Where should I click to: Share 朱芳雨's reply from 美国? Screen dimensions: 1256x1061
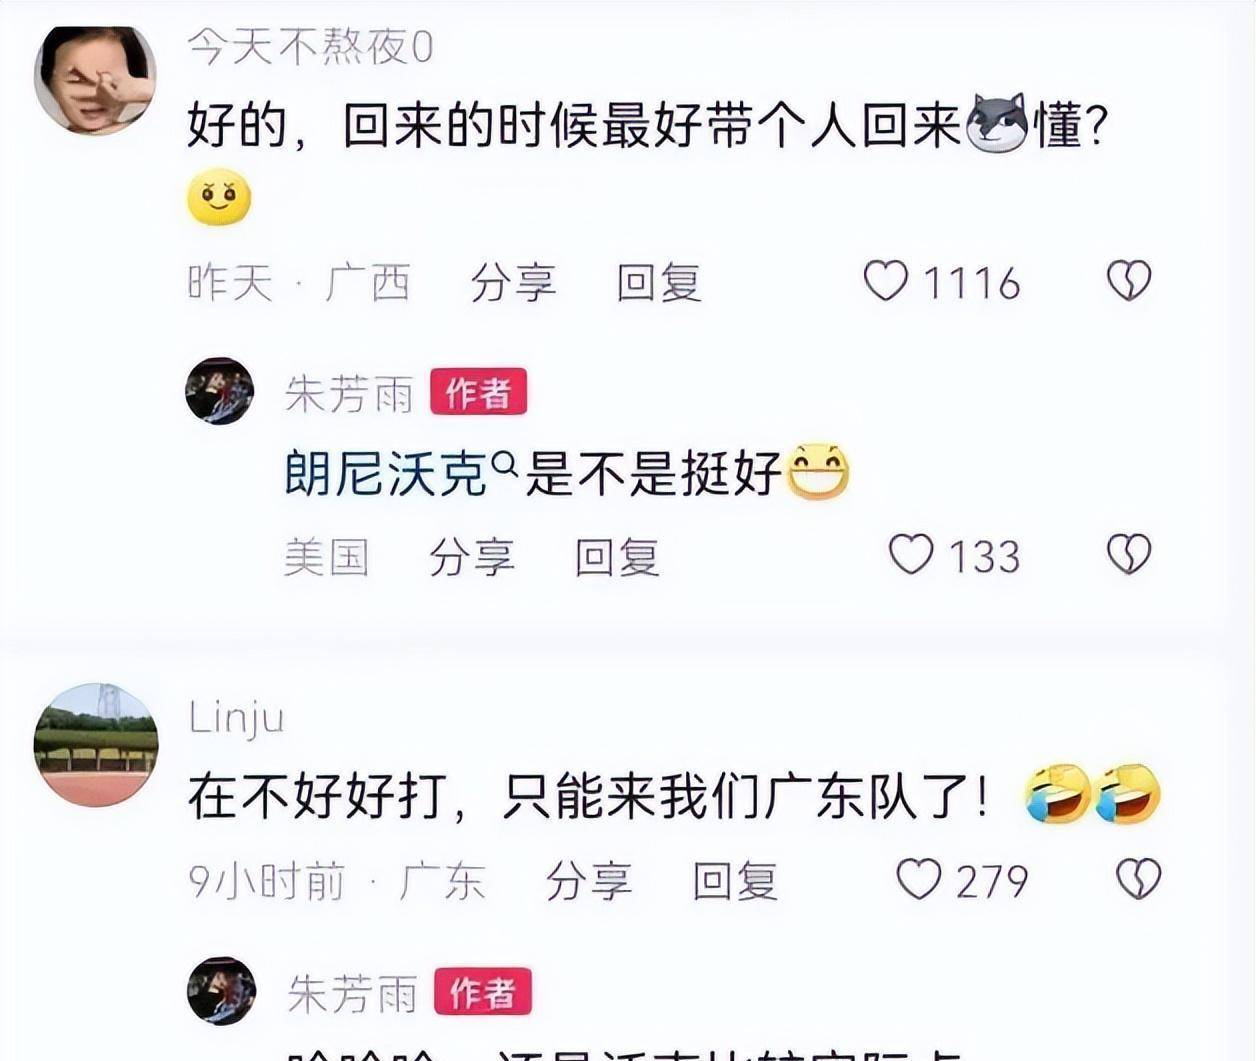[471, 557]
